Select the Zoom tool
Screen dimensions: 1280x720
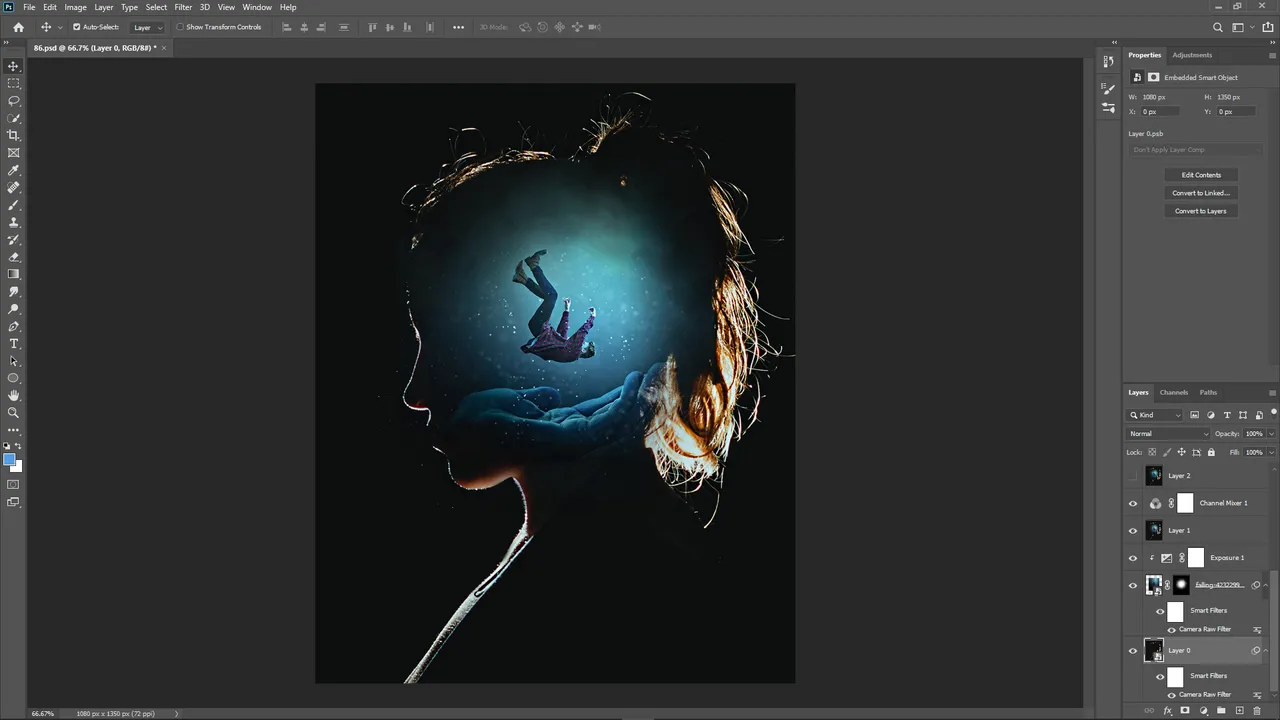pyautogui.click(x=13, y=413)
